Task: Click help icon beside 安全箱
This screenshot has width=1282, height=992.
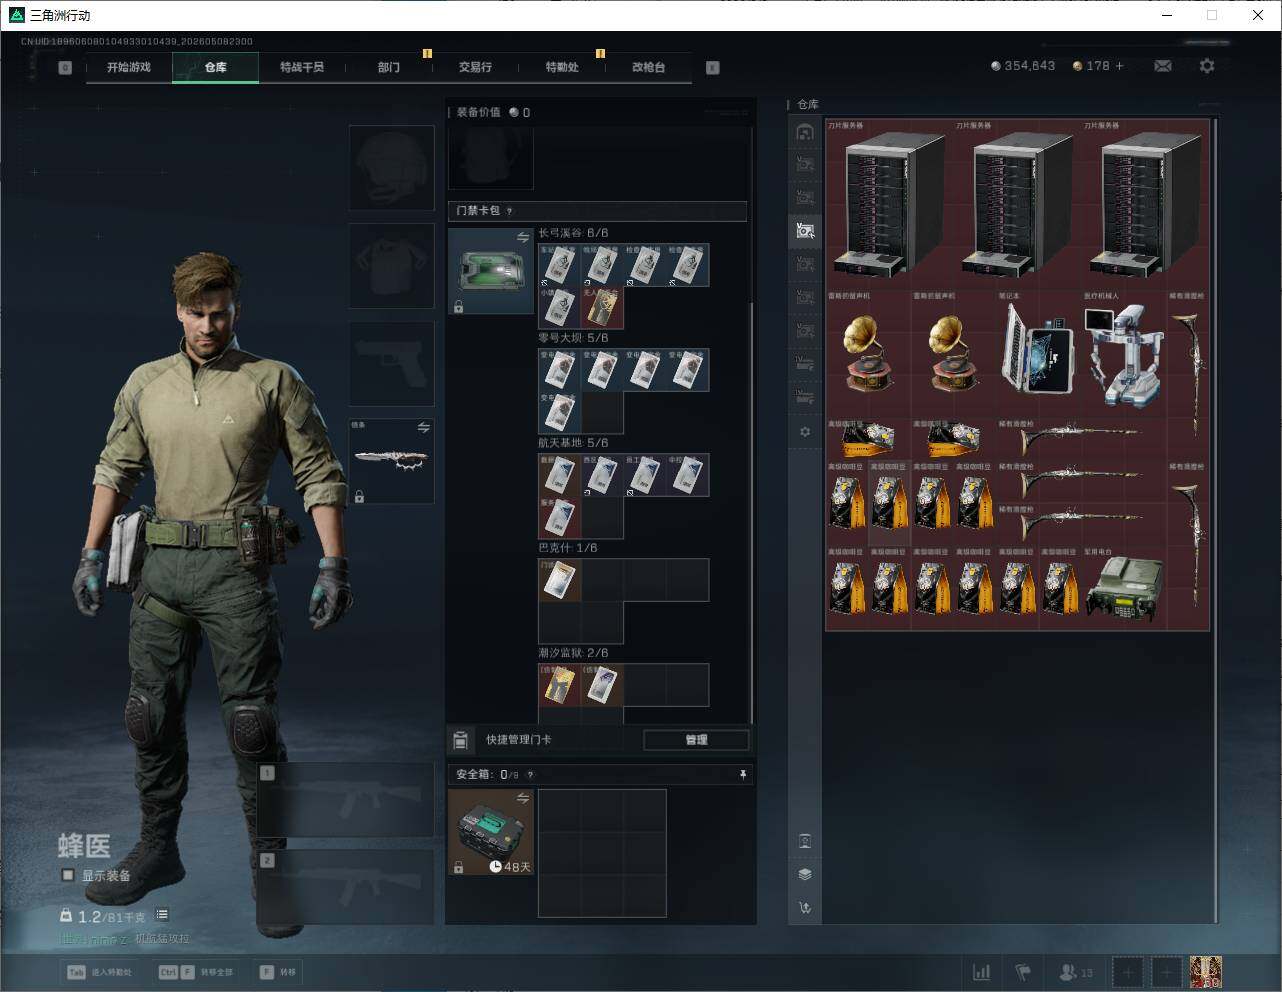Action: click(530, 774)
